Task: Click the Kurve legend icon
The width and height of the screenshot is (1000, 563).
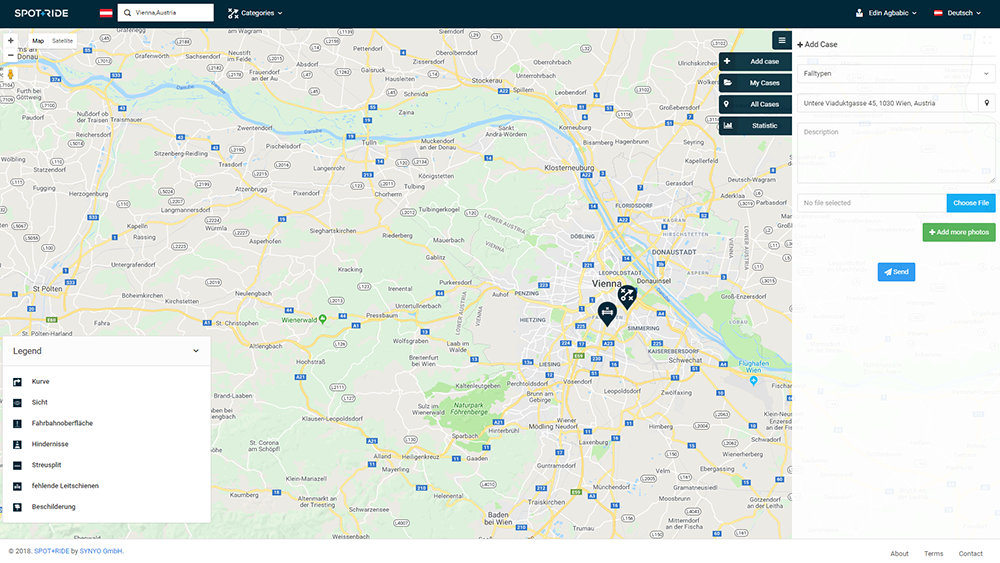Action: click(17, 382)
